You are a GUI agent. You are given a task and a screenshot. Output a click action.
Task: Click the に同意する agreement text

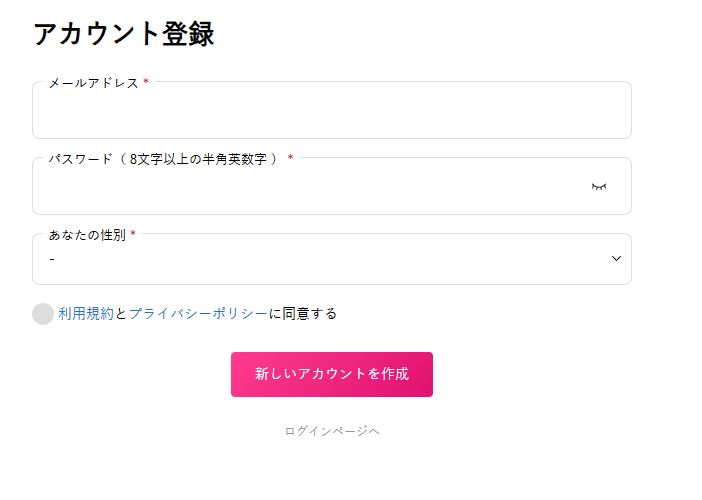(303, 314)
